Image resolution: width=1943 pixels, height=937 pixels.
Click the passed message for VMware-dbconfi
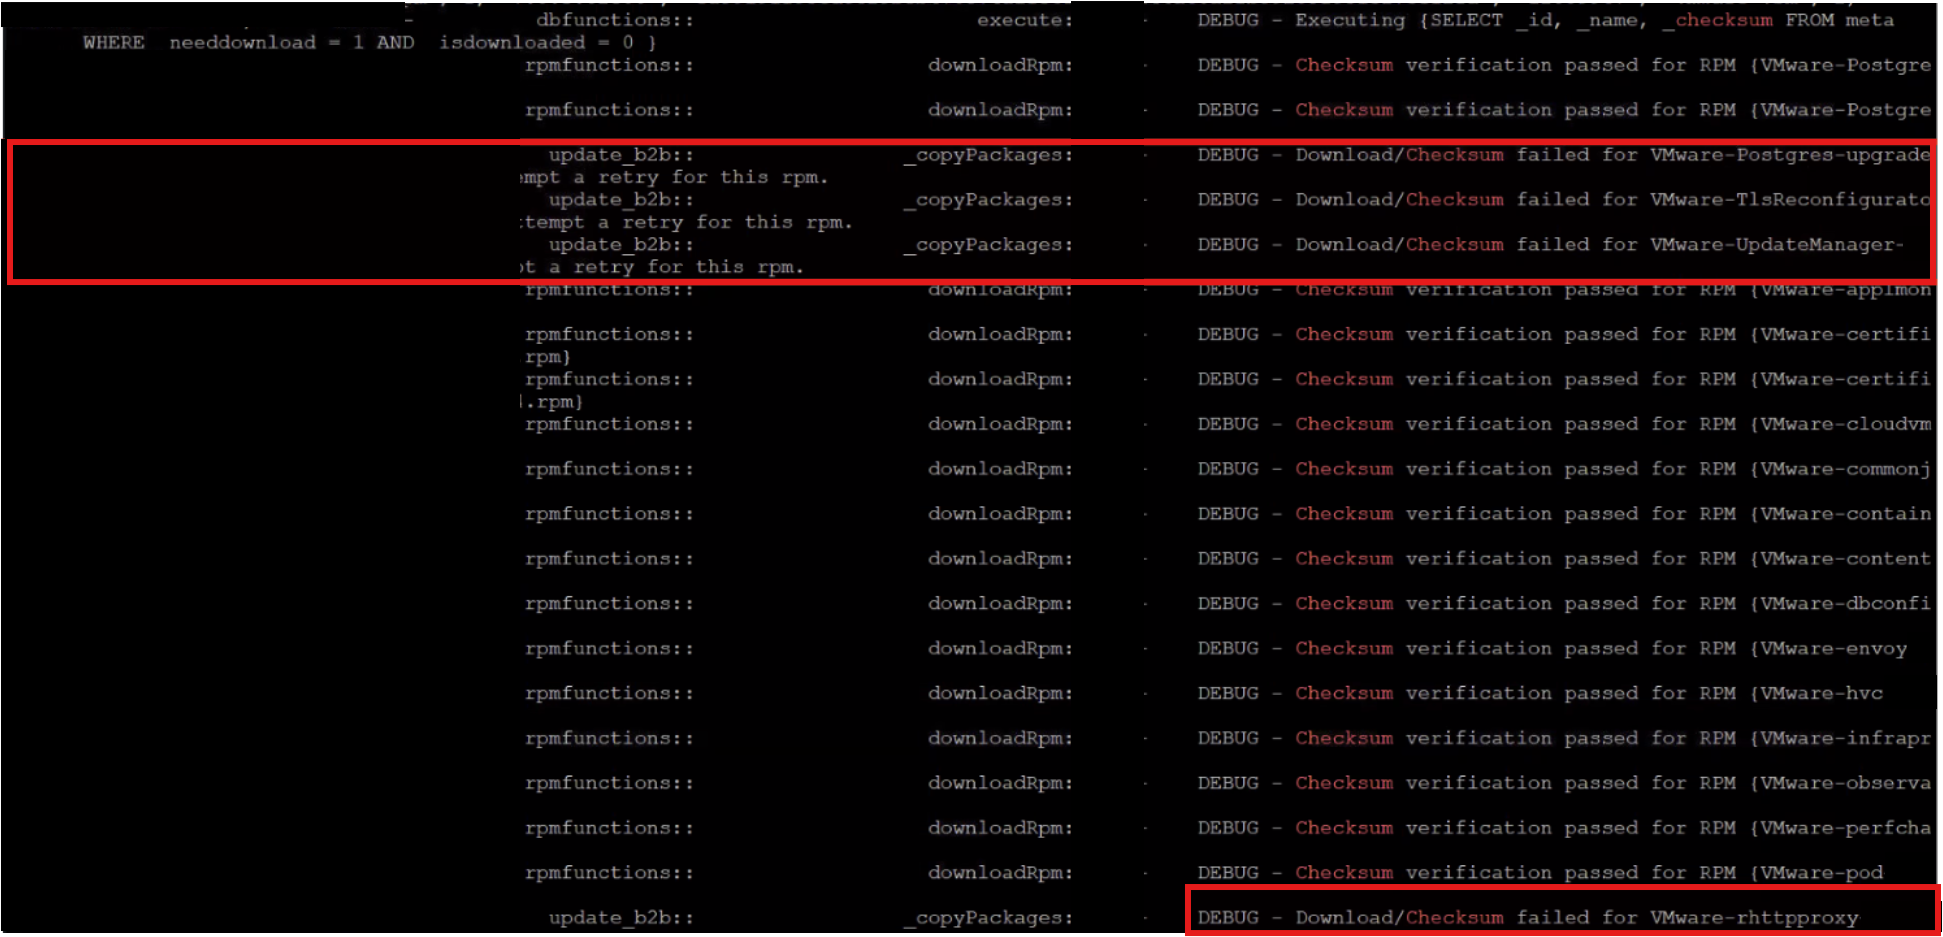(x=1612, y=604)
